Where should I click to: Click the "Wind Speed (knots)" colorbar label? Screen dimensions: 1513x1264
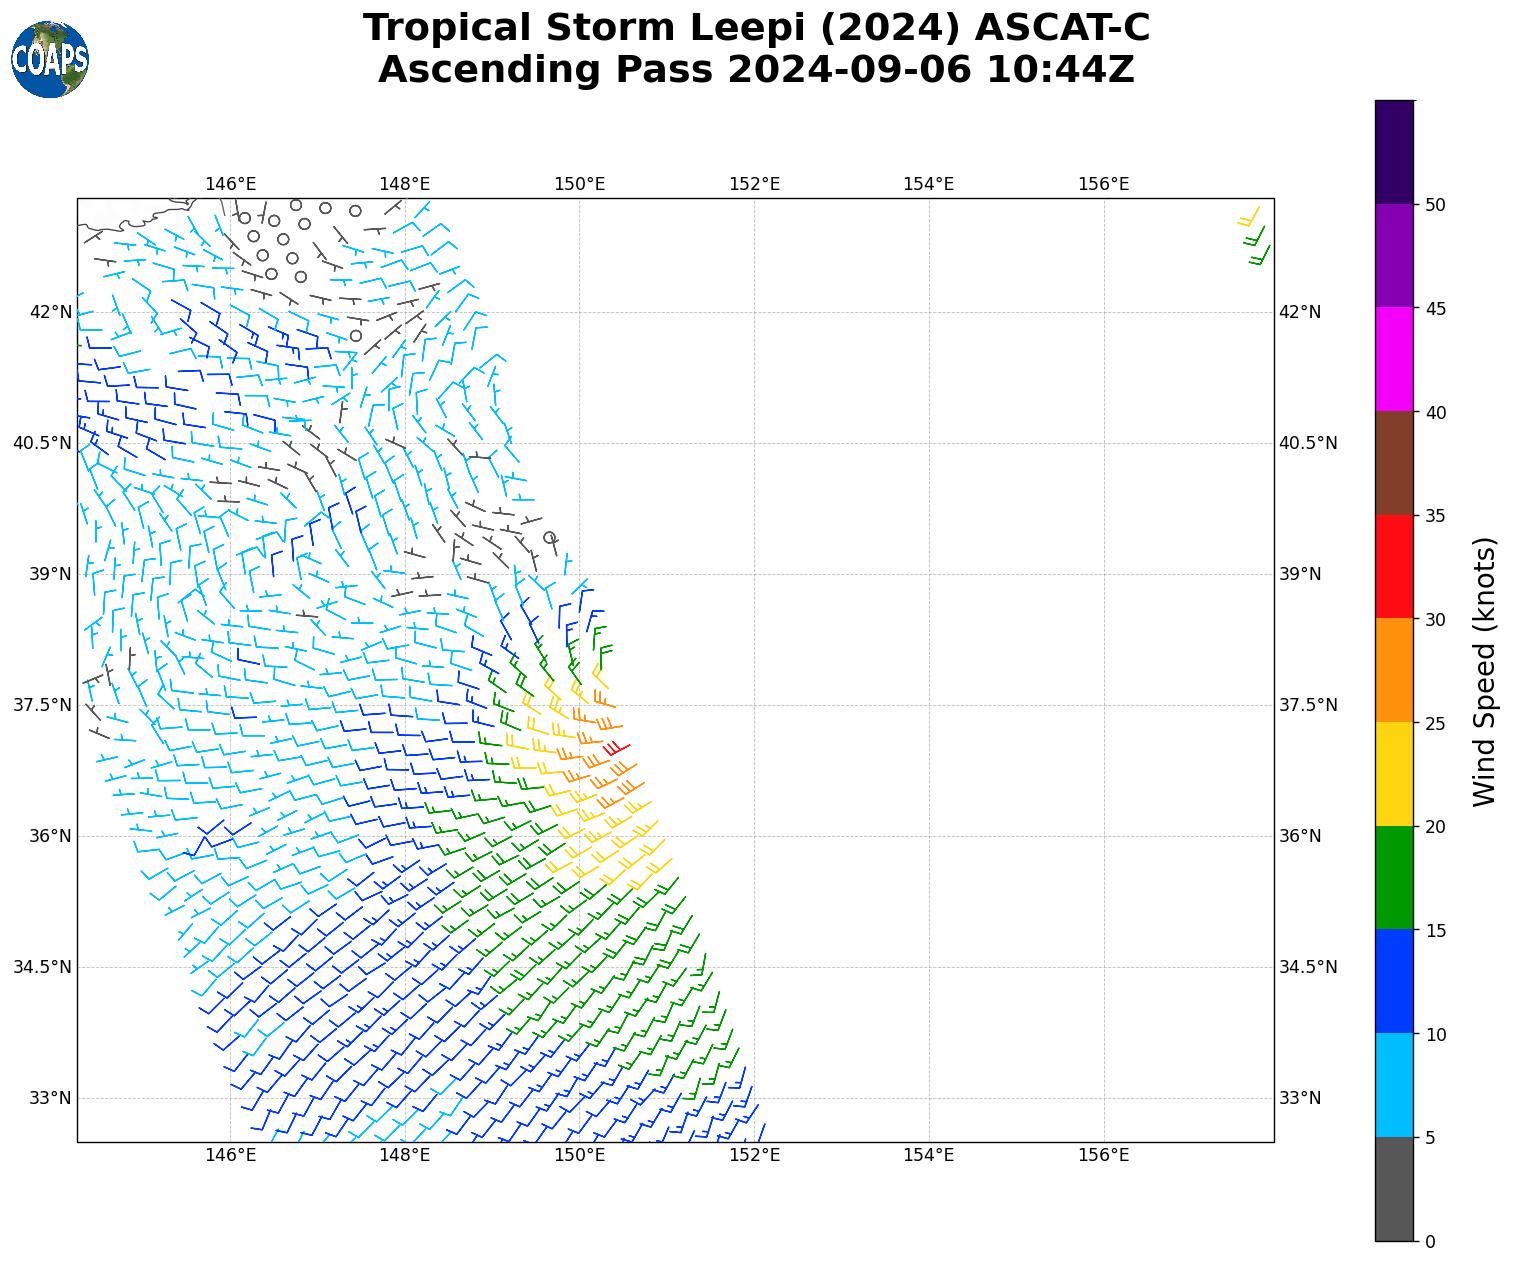tap(1485, 671)
